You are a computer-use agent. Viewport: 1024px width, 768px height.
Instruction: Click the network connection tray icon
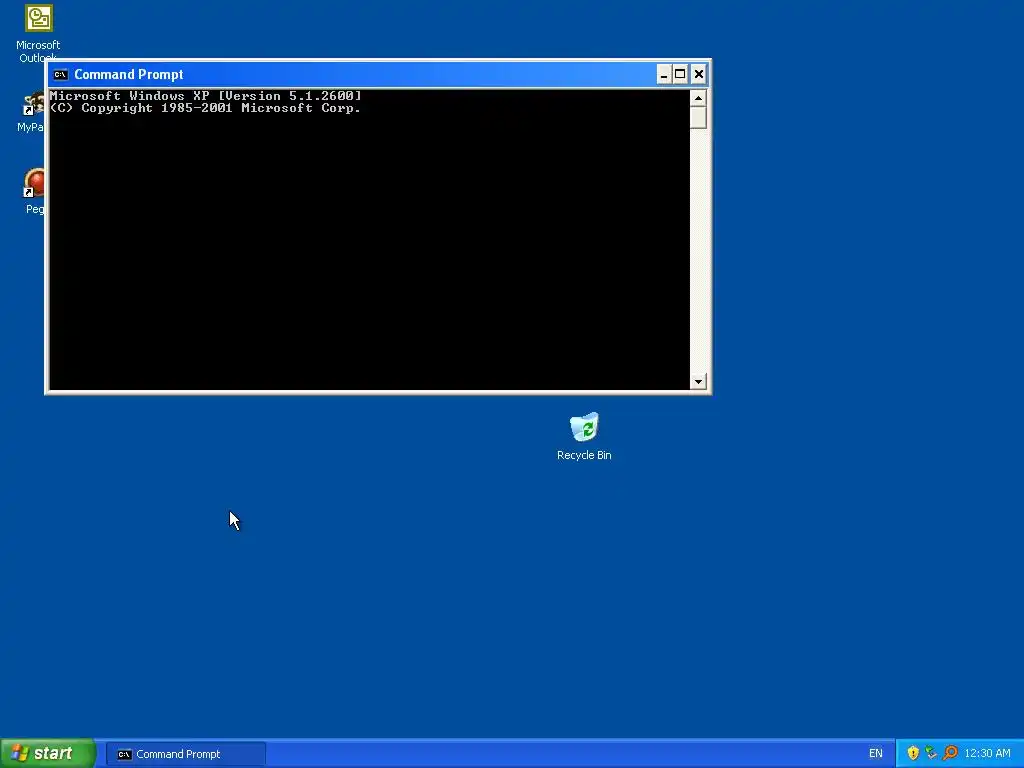(x=931, y=753)
